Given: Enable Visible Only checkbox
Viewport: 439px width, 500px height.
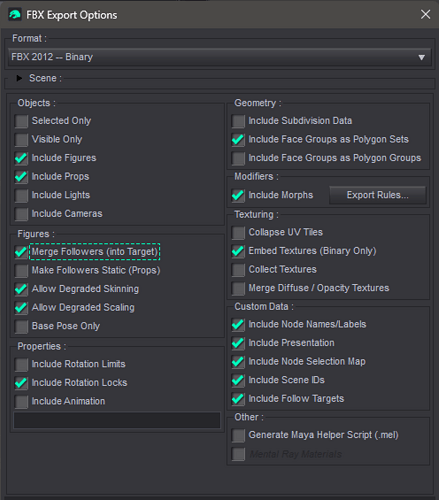Looking at the screenshot, I should pyautogui.click(x=21, y=140).
